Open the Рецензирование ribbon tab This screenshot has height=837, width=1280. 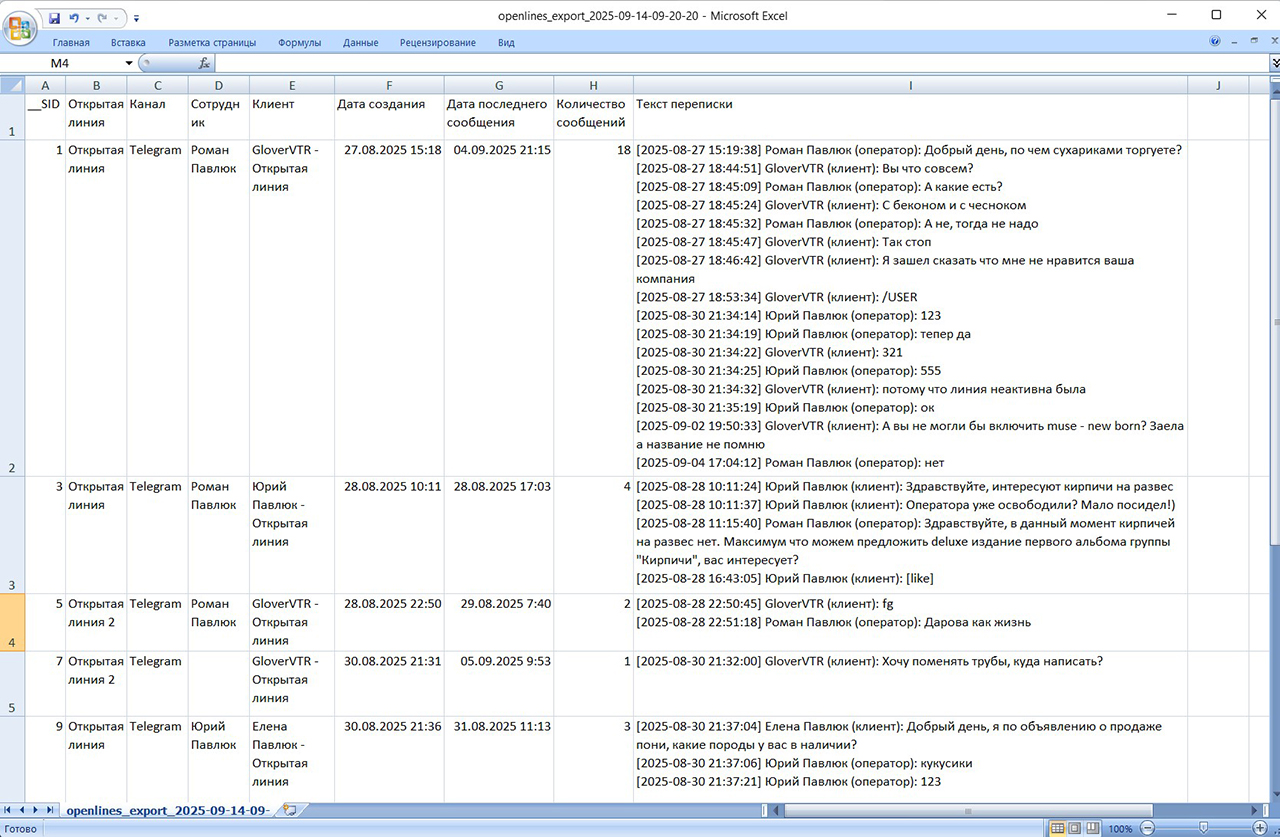coord(437,43)
